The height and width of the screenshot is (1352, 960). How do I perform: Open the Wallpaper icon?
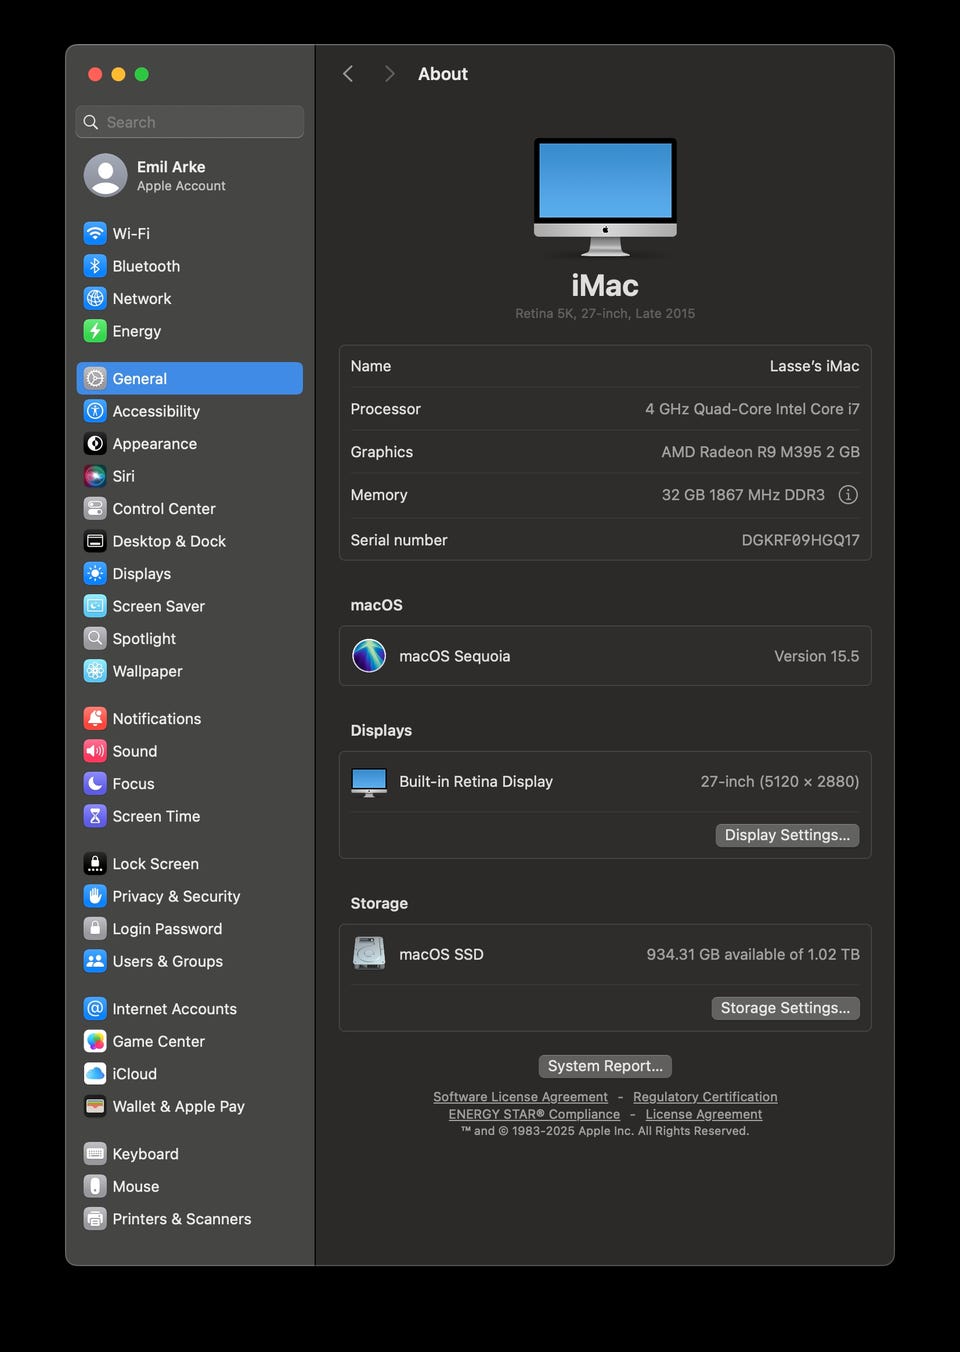click(x=95, y=671)
